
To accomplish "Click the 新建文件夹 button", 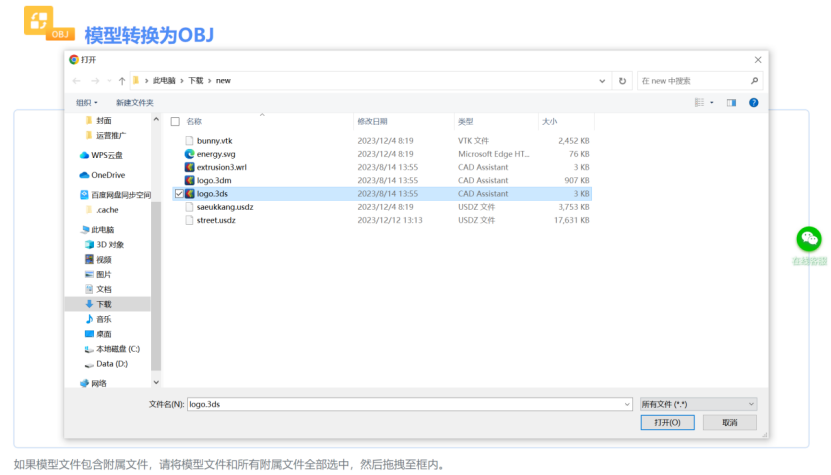I will pos(135,102).
